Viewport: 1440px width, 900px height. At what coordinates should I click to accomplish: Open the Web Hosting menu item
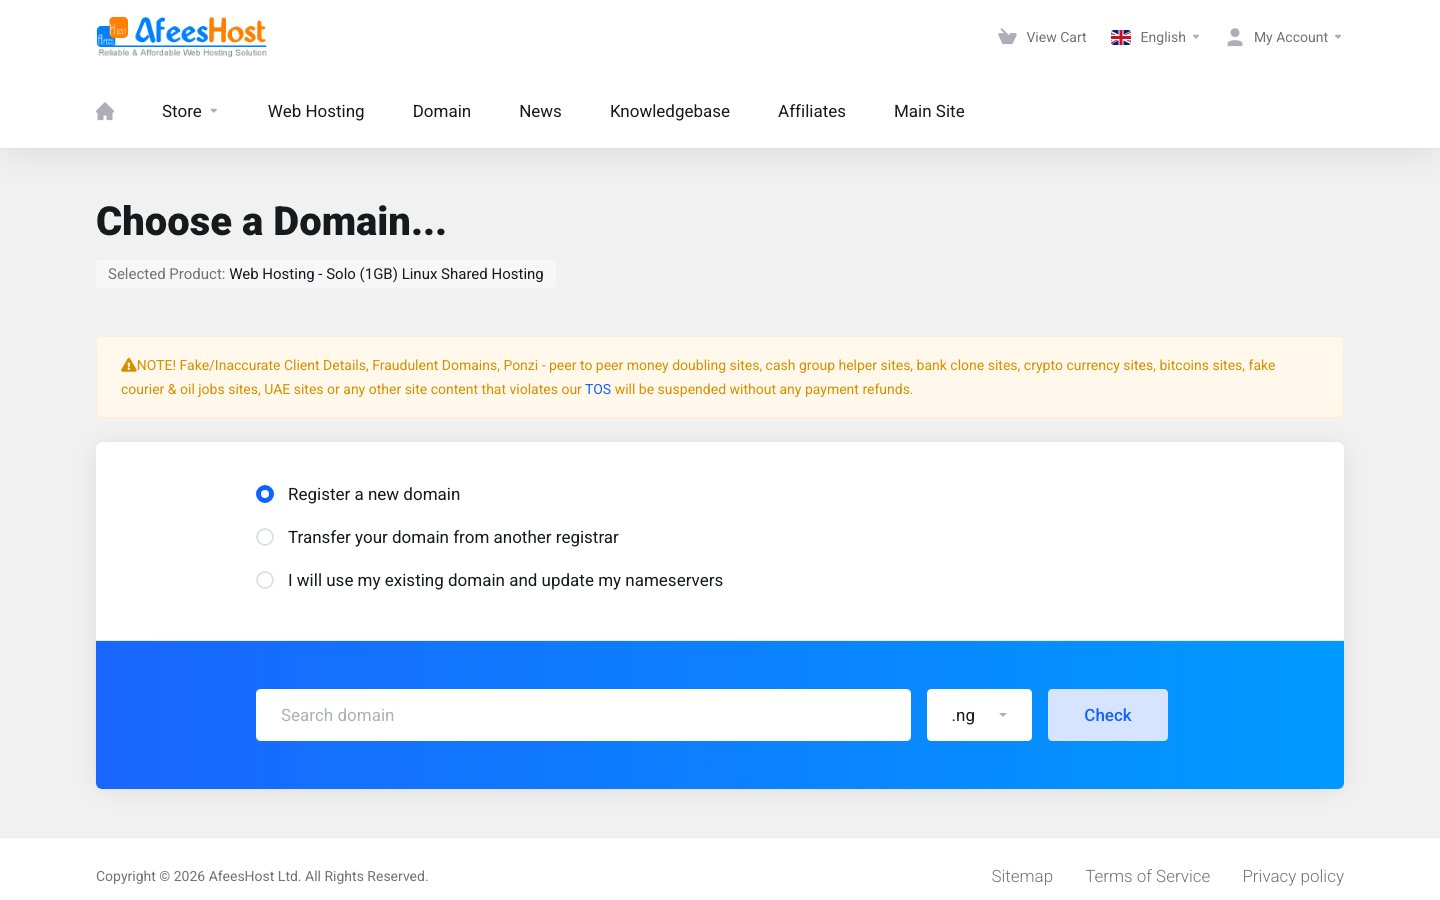pyautogui.click(x=316, y=111)
